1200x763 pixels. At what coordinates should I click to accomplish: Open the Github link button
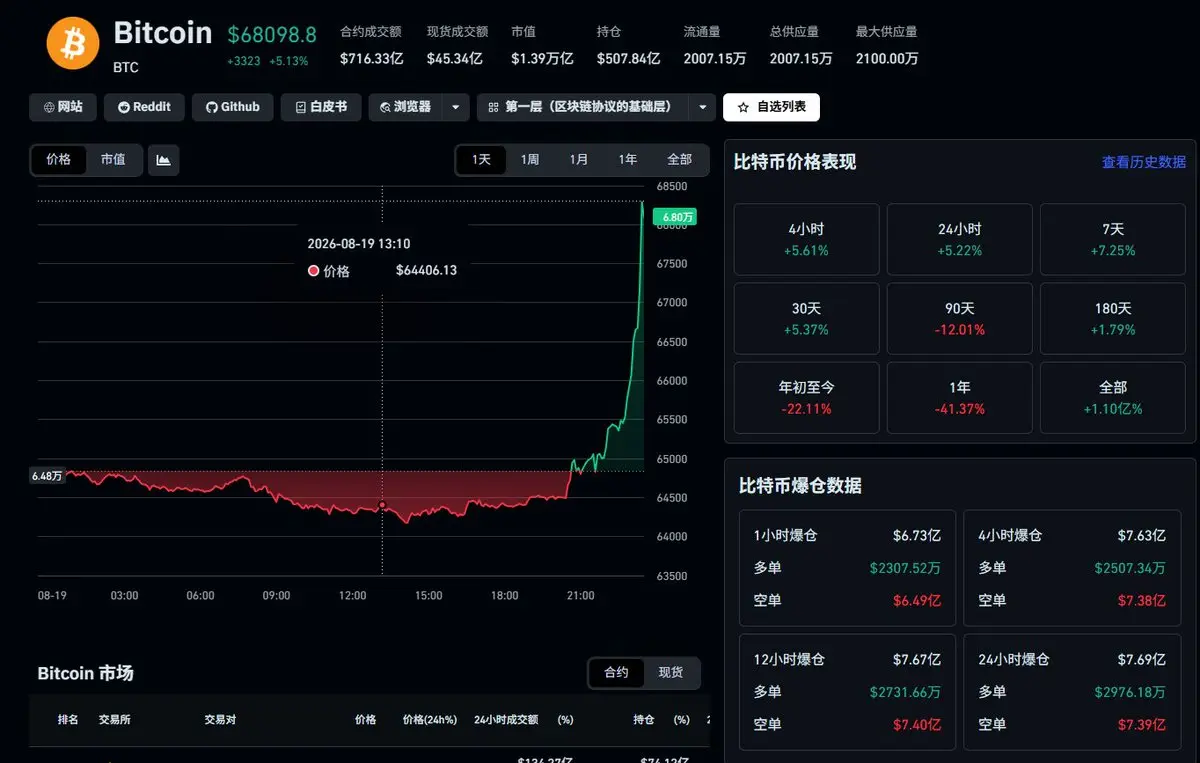point(233,107)
